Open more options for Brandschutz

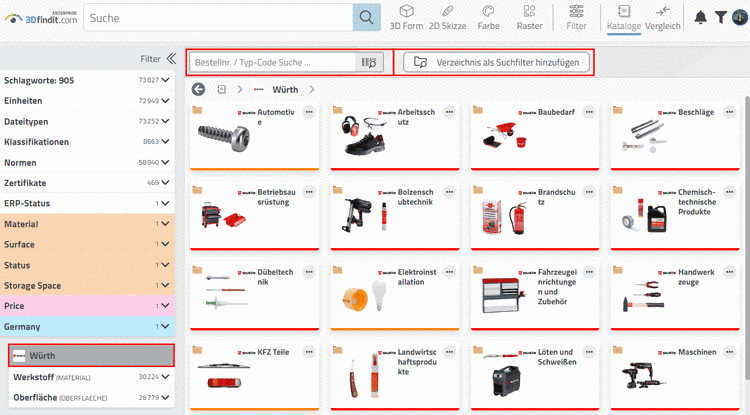tap(589, 192)
